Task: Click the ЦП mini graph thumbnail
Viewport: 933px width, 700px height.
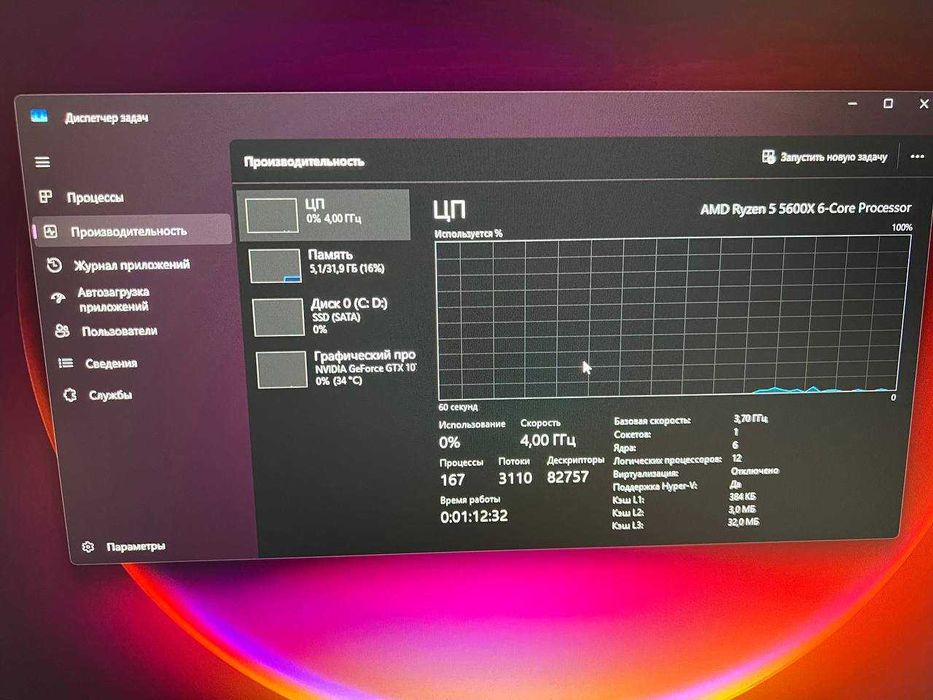Action: 272,215
